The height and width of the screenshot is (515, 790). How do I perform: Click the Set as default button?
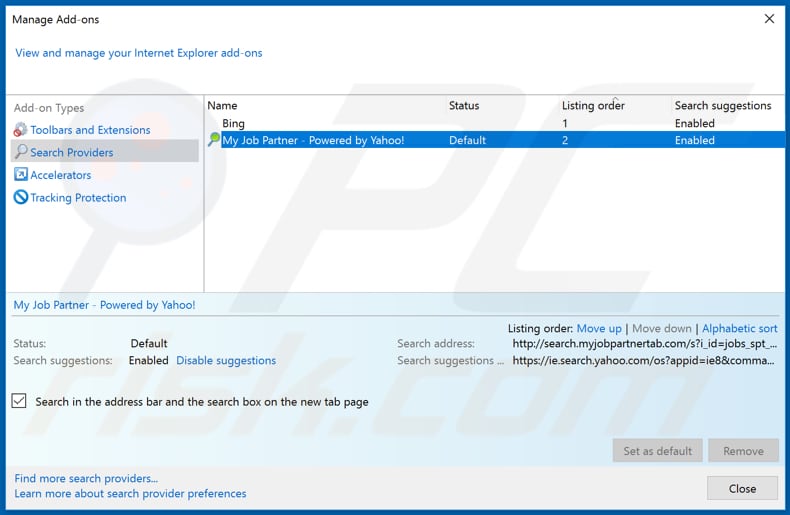[x=657, y=450]
